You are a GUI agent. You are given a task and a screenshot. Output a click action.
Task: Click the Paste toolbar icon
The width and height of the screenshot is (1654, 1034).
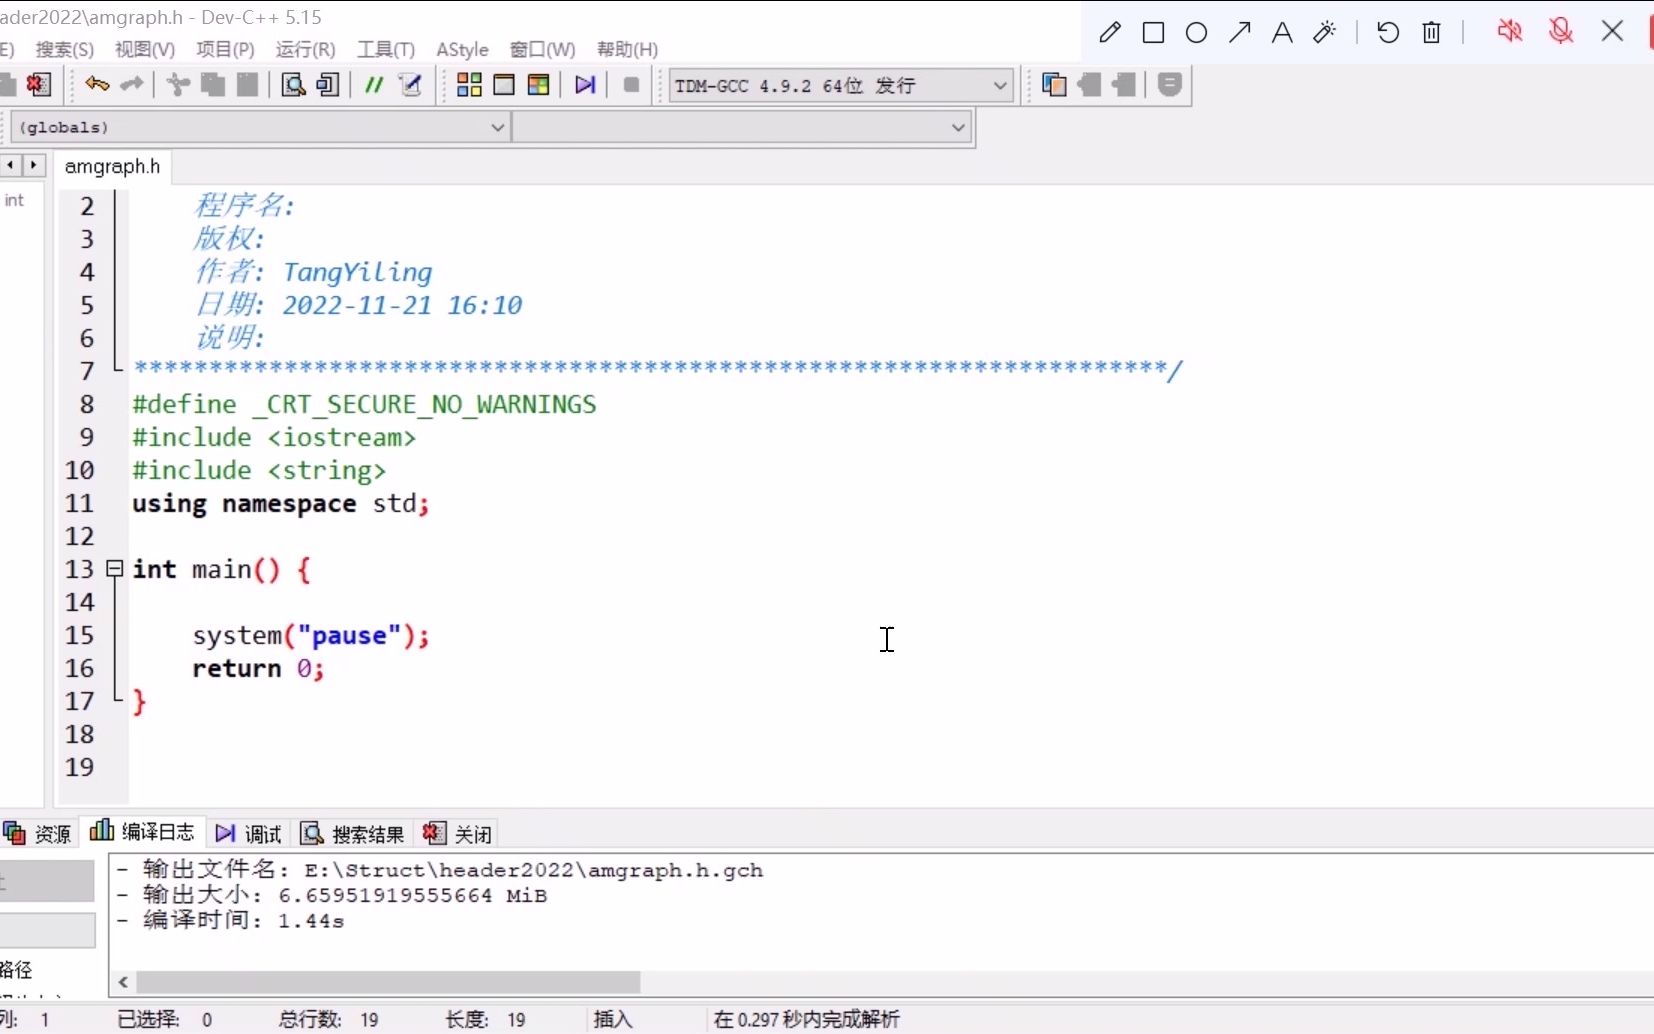248,85
